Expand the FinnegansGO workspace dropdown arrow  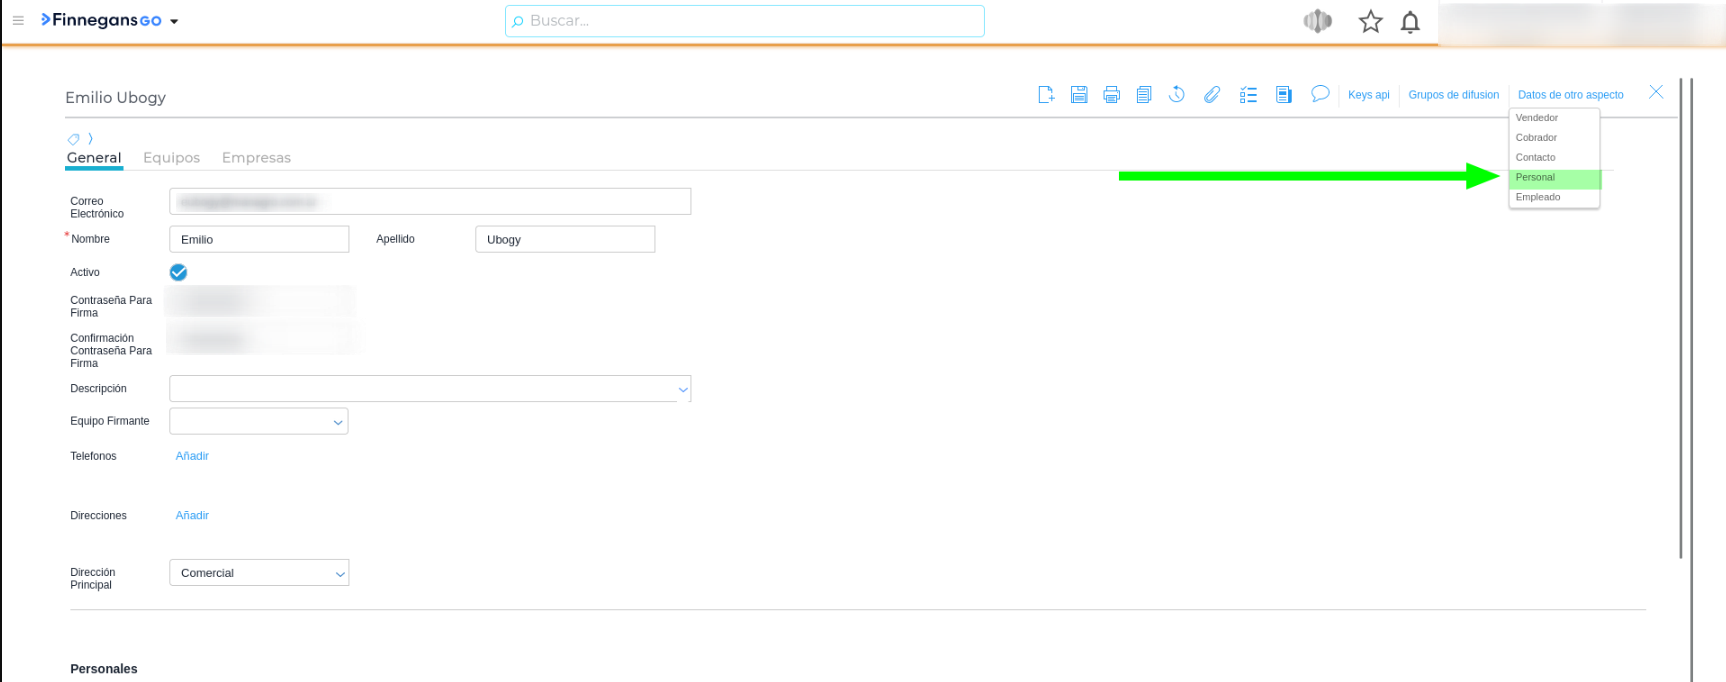click(x=174, y=21)
